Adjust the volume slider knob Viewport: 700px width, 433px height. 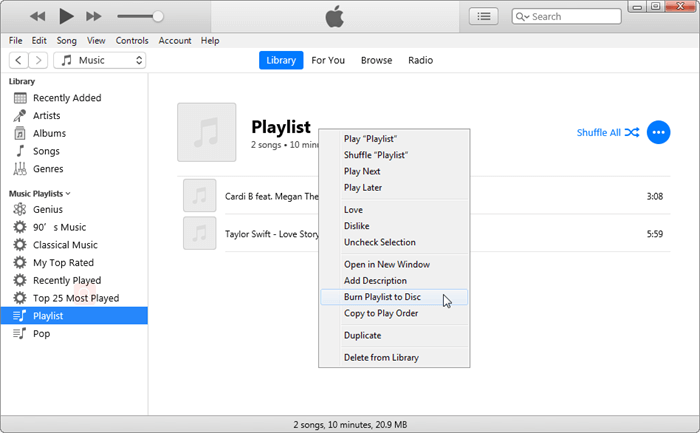coord(158,16)
